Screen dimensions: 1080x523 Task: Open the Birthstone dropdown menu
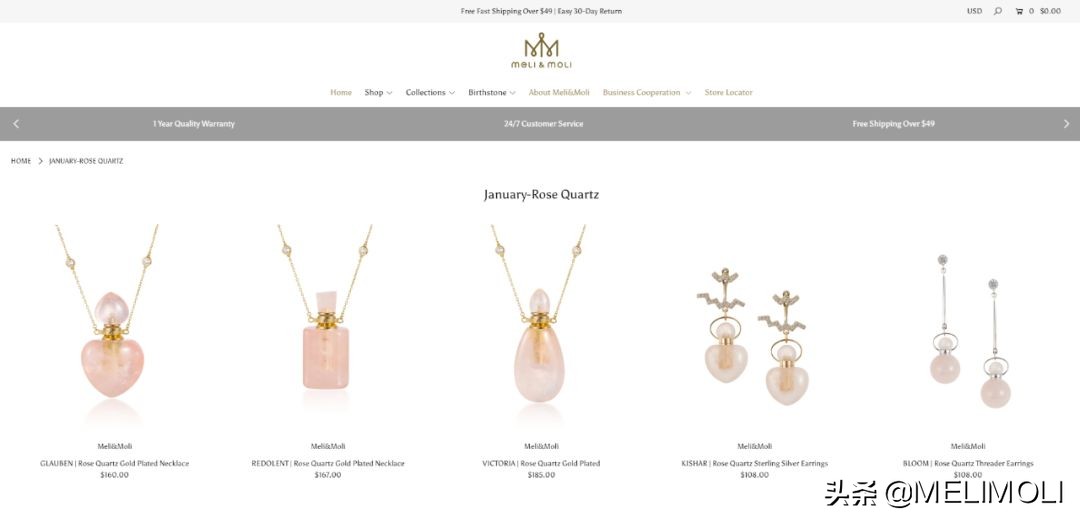tap(491, 92)
